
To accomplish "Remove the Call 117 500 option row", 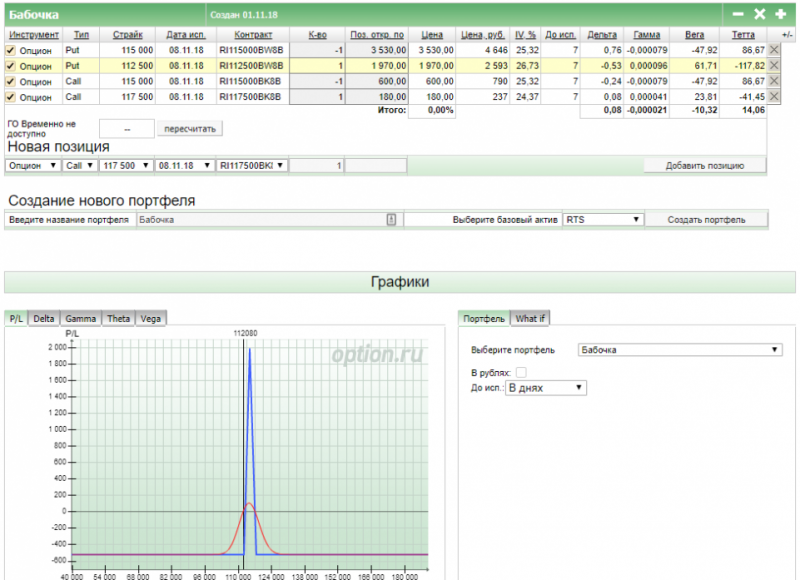I will (x=774, y=97).
